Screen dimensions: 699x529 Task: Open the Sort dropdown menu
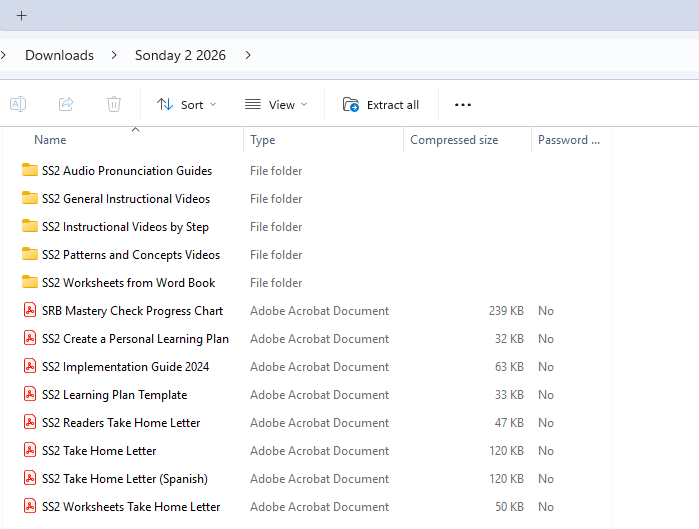click(x=186, y=104)
